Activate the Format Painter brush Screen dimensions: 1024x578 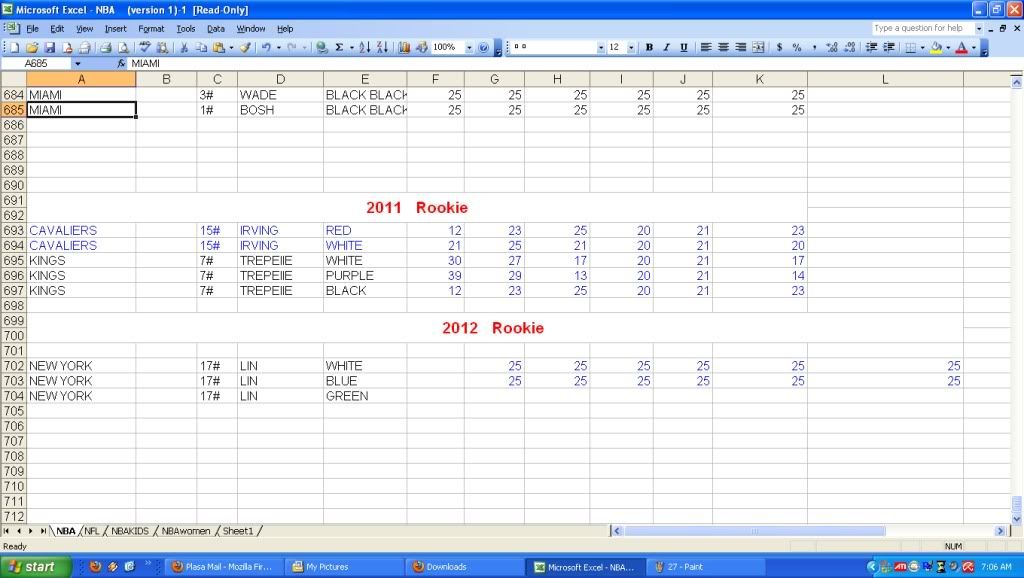click(246, 47)
